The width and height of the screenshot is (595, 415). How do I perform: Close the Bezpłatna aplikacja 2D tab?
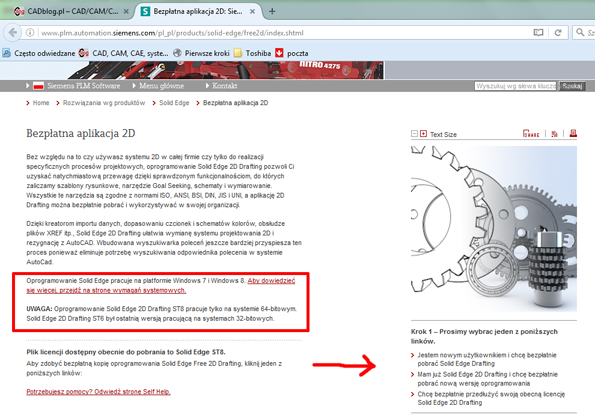(252, 11)
